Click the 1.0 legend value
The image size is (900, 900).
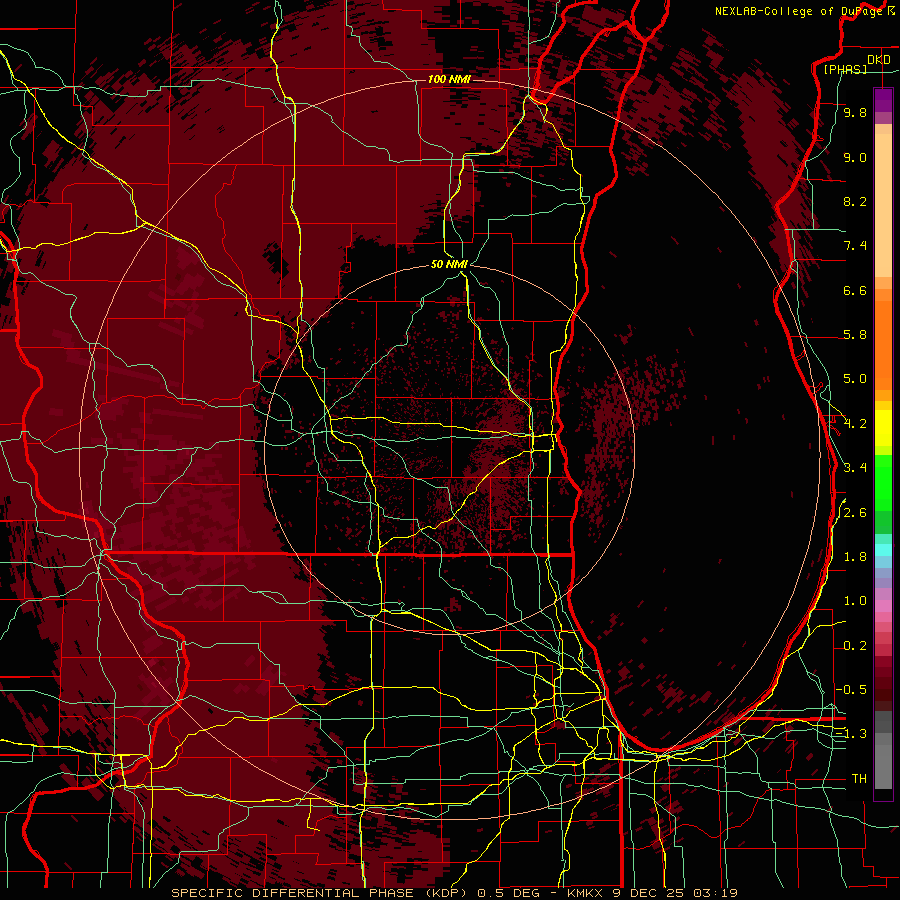coord(855,601)
